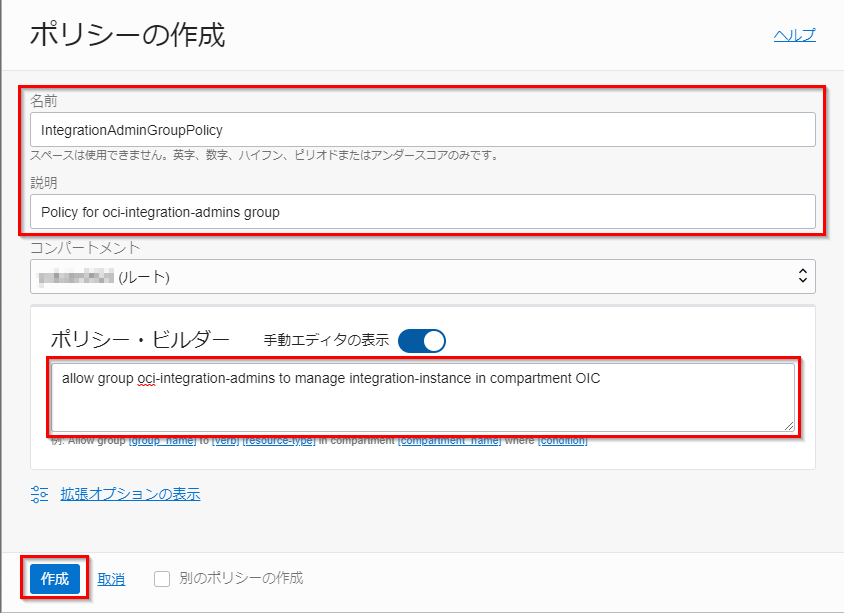Viewport: 844px width, 613px height.
Task: Click the [resource-type] example link
Action: [x=279, y=441]
